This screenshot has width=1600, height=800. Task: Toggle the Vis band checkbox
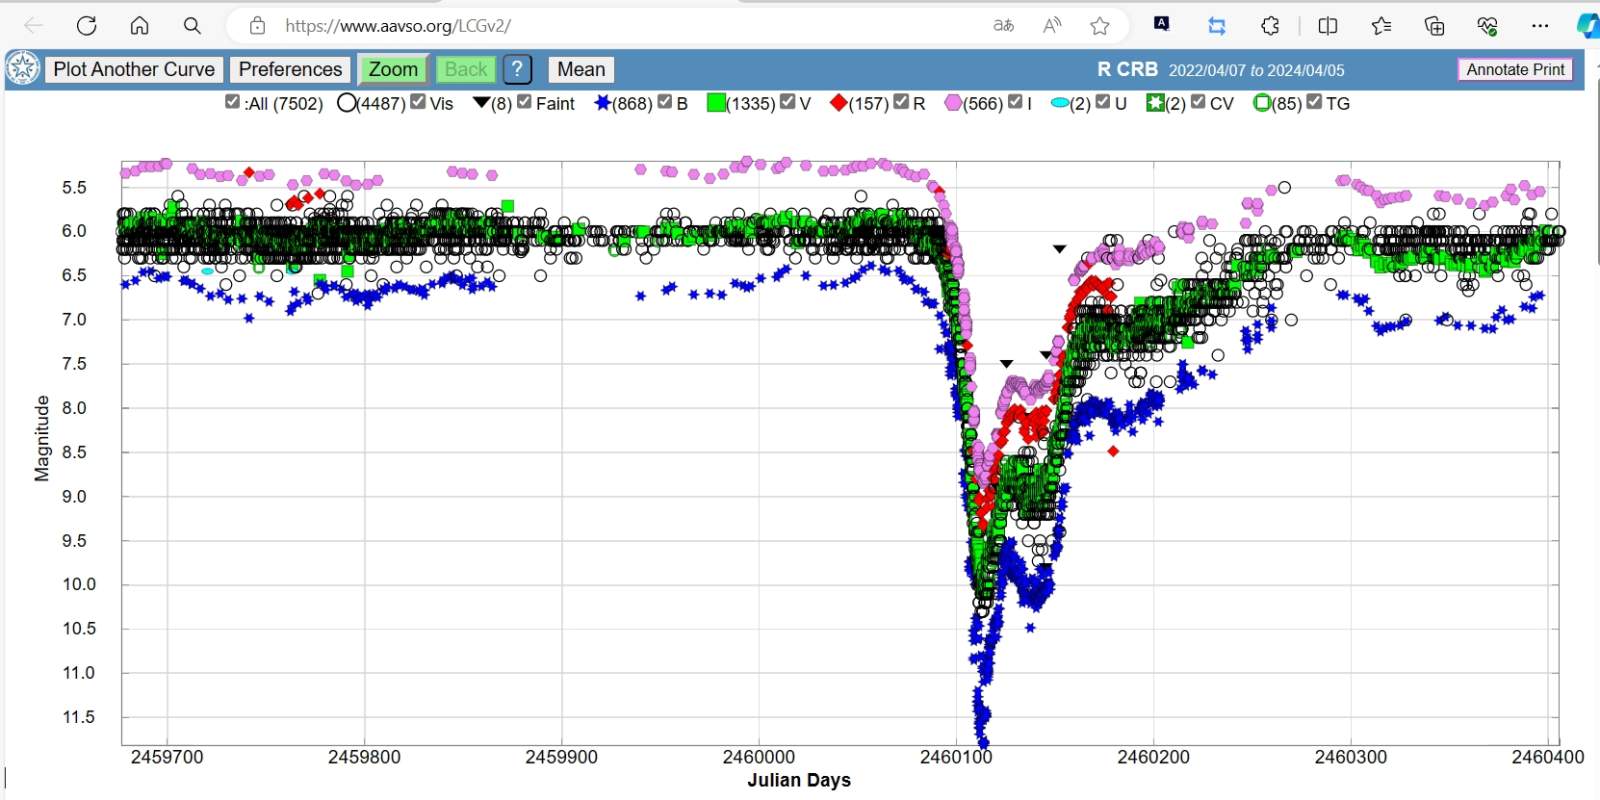tap(418, 102)
